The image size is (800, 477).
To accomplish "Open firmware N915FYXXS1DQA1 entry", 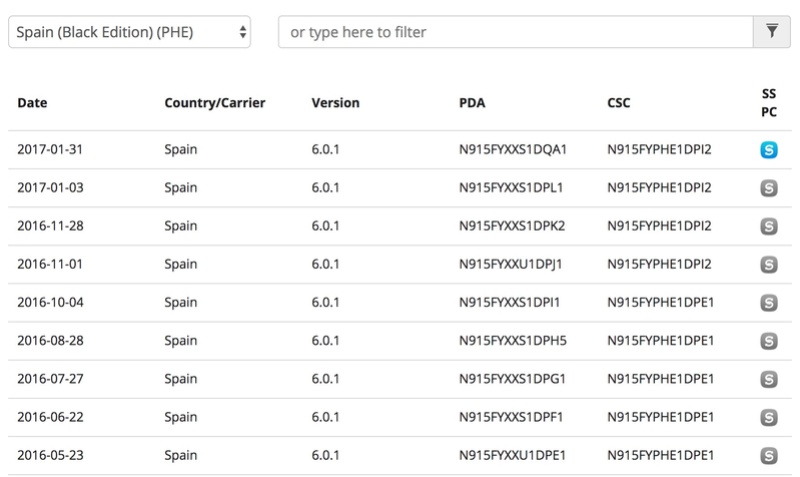I will pos(513,149).
